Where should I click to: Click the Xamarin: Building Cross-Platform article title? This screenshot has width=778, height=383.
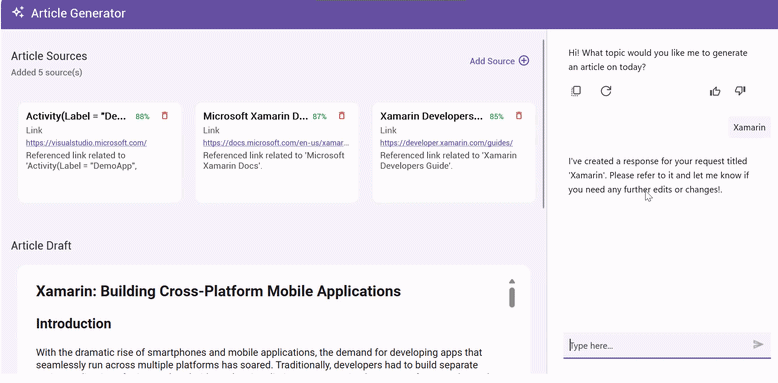218,291
